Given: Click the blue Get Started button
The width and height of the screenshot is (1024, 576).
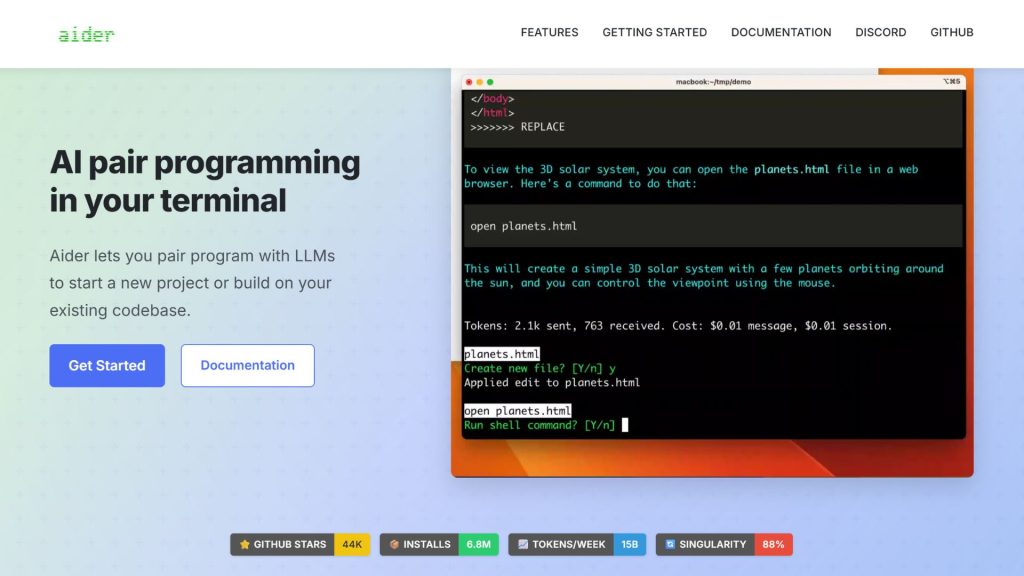Looking at the screenshot, I should pyautogui.click(x=107, y=366).
